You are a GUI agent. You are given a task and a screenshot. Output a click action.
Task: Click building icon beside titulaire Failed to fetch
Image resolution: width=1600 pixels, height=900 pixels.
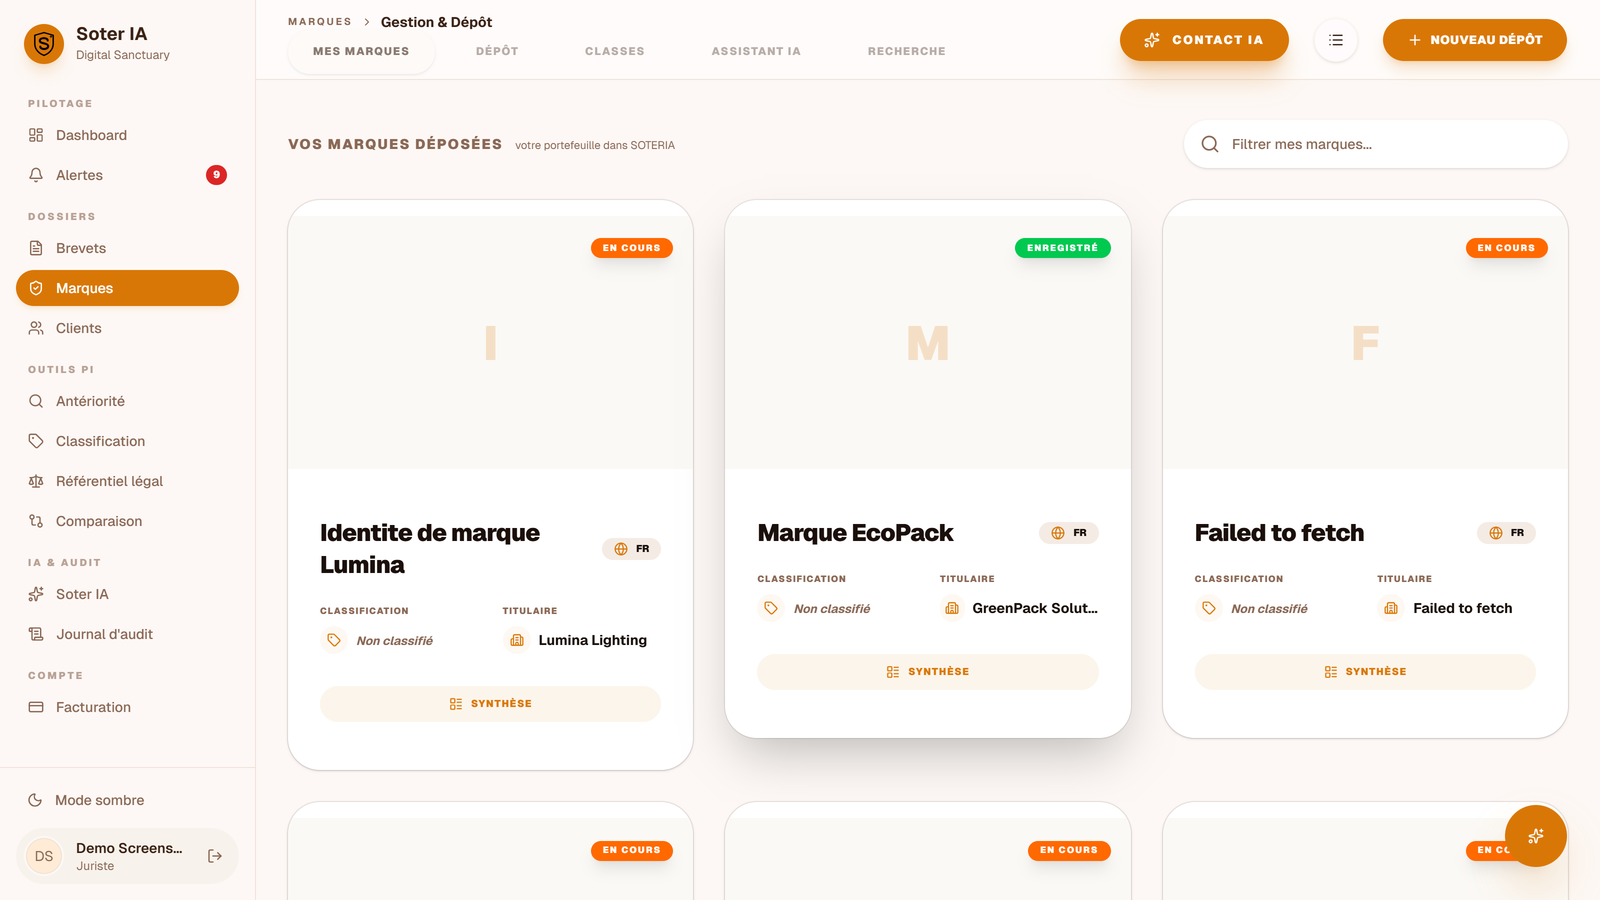[1391, 608]
